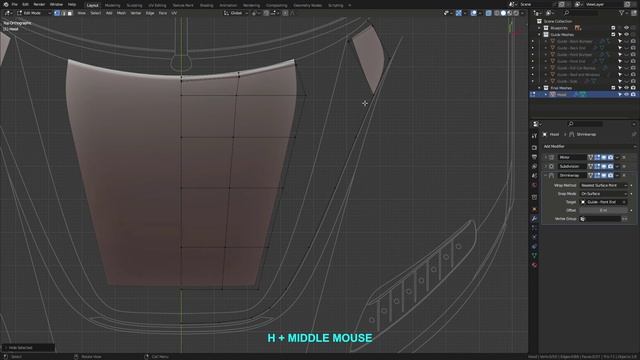Toggle selectability of Final Meshes collection

coord(620,88)
